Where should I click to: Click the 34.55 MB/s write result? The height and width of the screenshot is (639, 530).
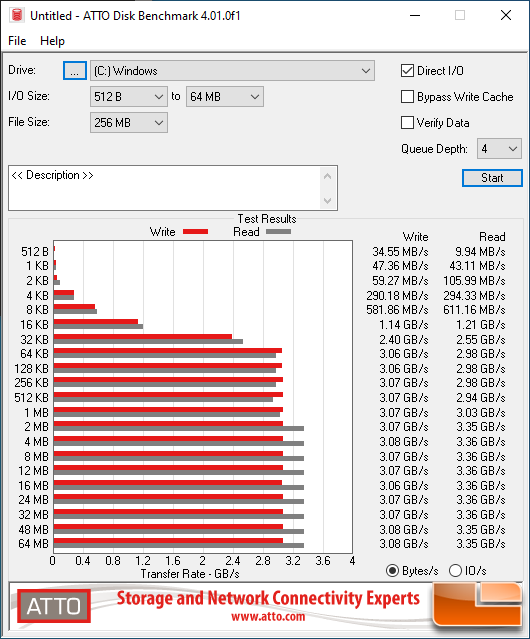point(400,252)
